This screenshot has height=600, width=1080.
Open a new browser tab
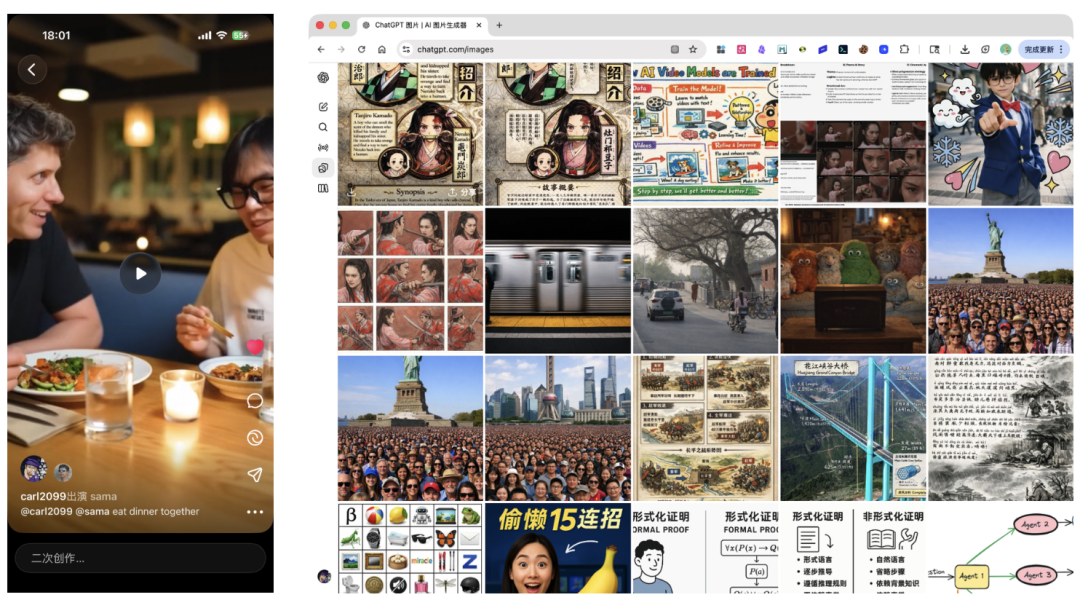[x=499, y=25]
